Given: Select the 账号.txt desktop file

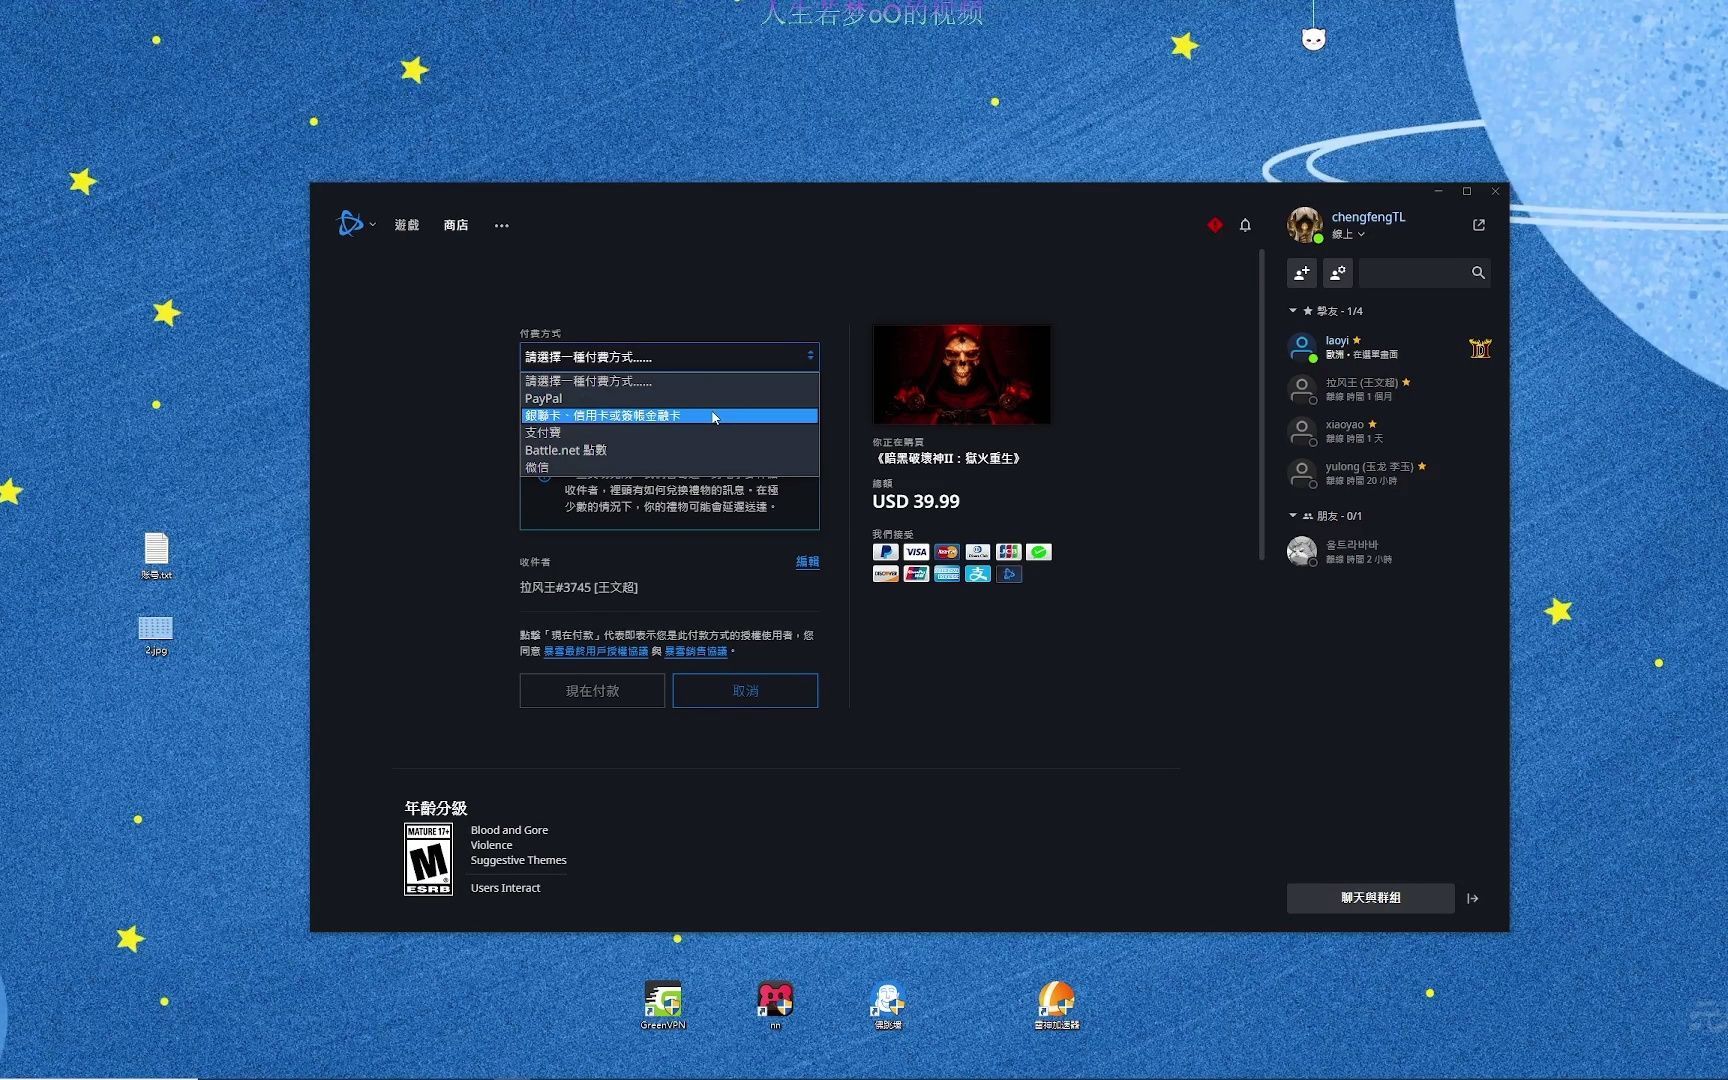Looking at the screenshot, I should [x=156, y=556].
